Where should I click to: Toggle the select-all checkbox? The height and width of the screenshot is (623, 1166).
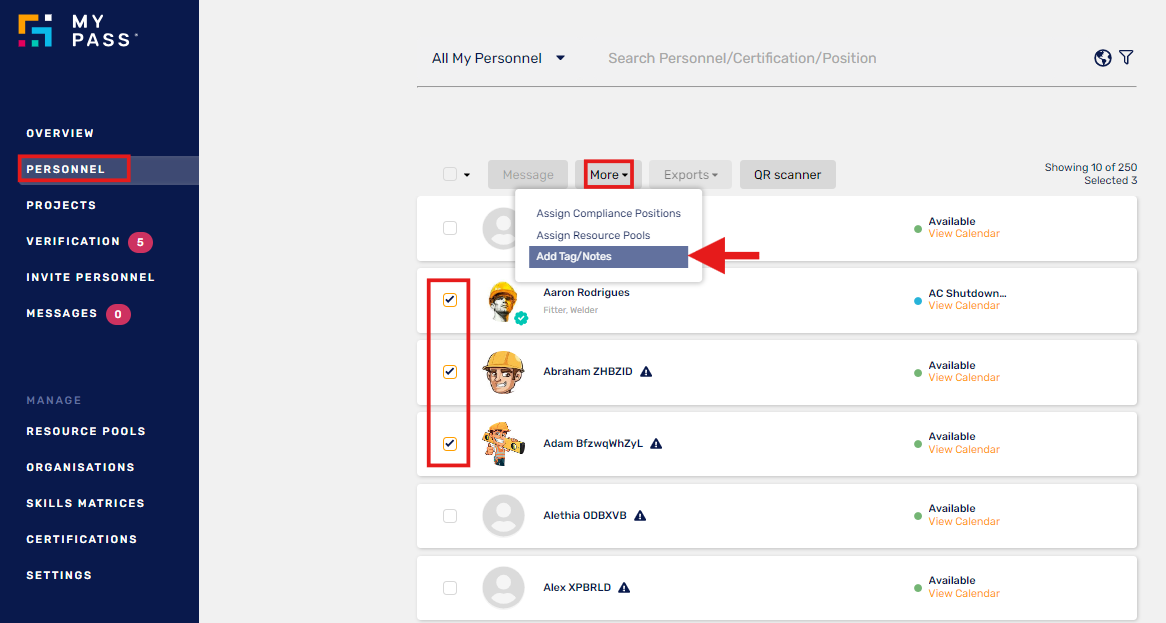click(450, 175)
